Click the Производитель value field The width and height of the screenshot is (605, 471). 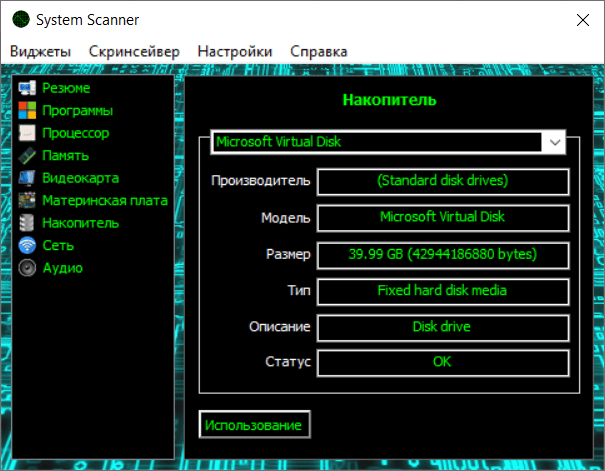[x=443, y=181]
